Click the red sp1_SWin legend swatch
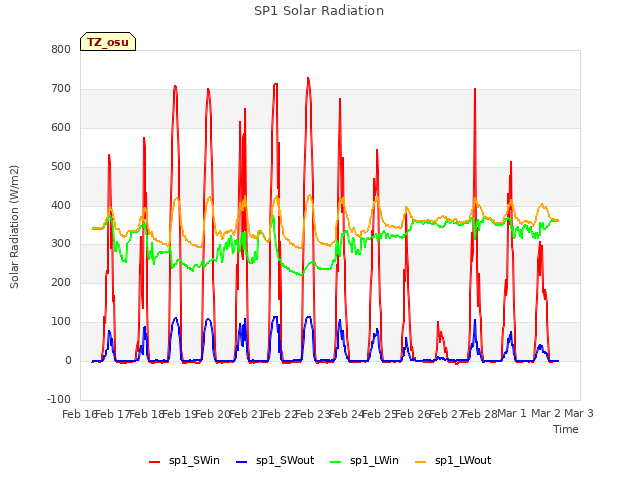The image size is (640, 480). [155, 462]
